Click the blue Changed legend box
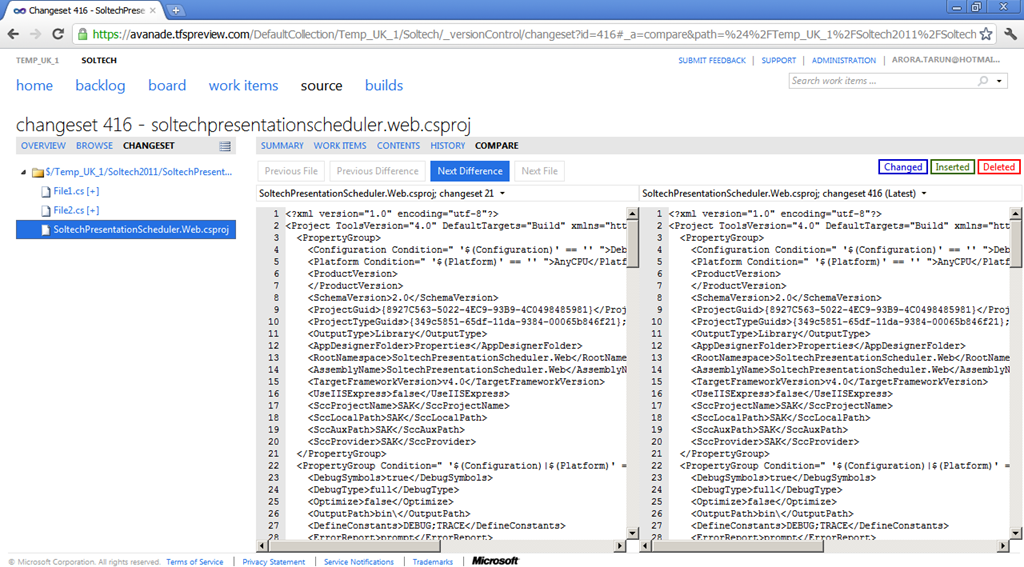The width and height of the screenshot is (1024, 567). coord(903,167)
